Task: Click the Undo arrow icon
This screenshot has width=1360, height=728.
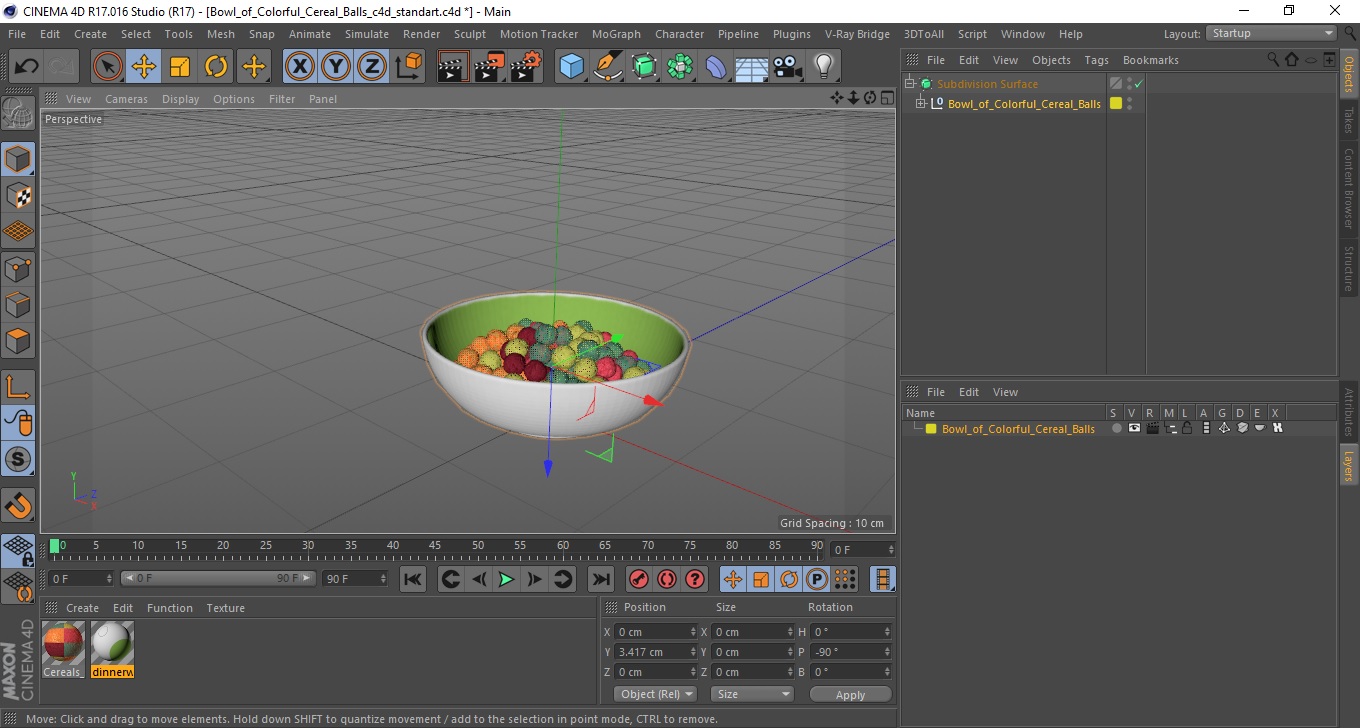Action: coord(27,67)
